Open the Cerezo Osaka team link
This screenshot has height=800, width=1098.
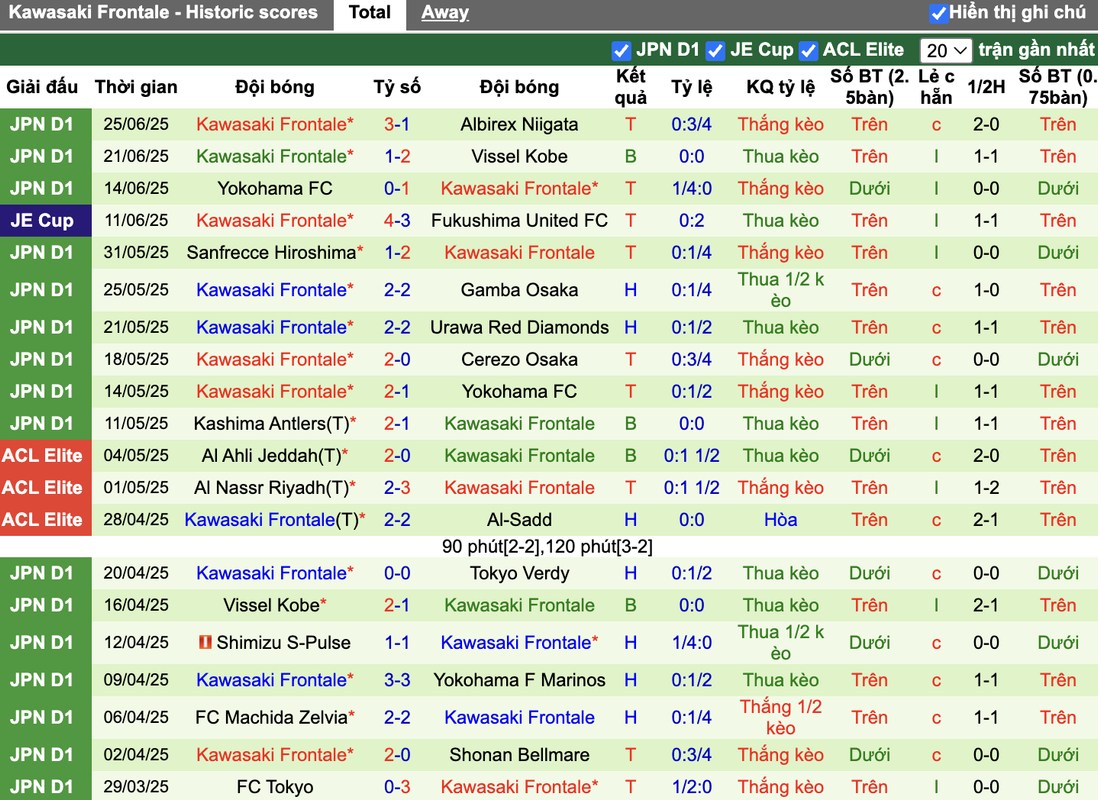[x=520, y=359]
